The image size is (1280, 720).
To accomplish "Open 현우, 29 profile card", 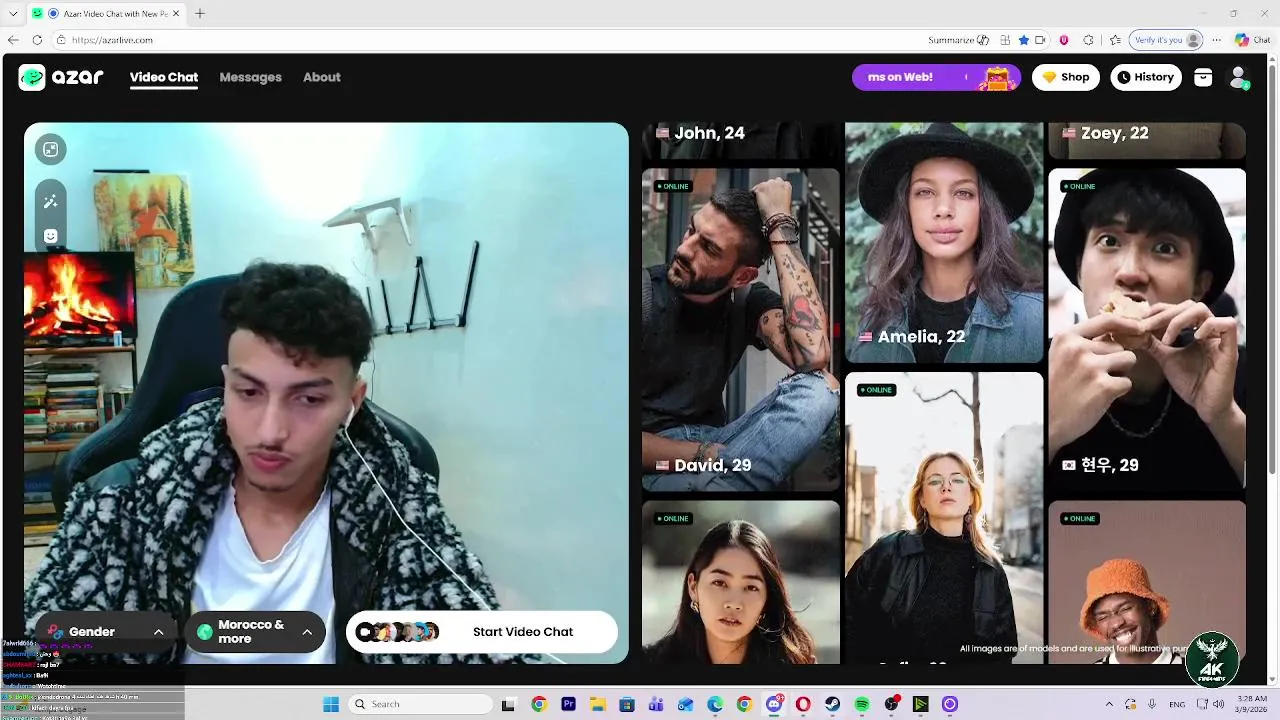I will click(1147, 329).
